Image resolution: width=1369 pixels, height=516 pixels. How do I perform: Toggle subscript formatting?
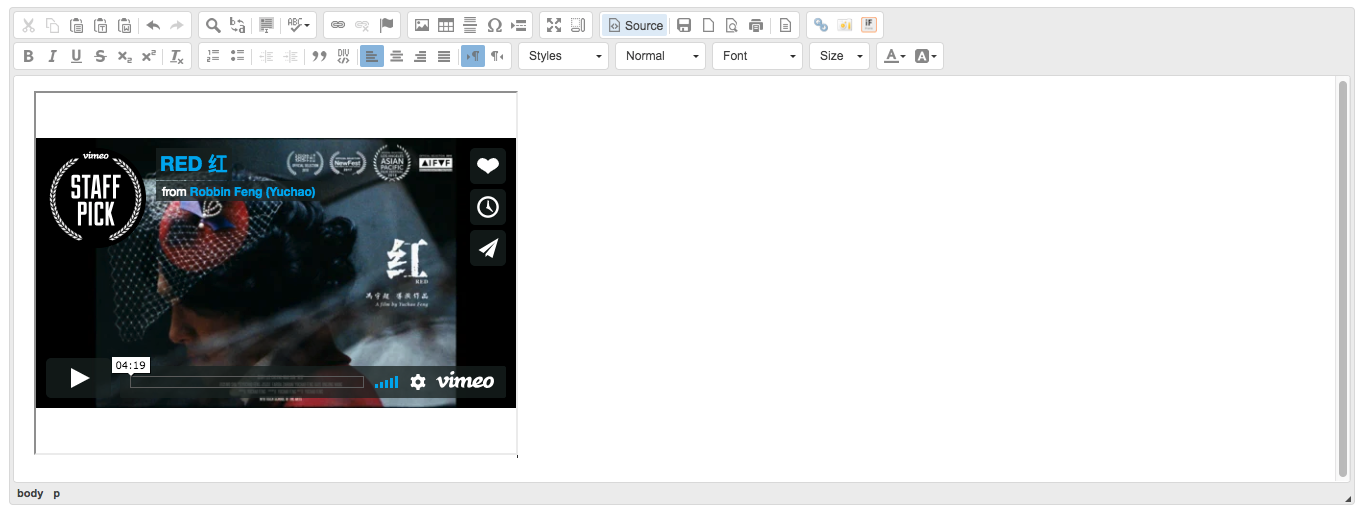(x=125, y=56)
